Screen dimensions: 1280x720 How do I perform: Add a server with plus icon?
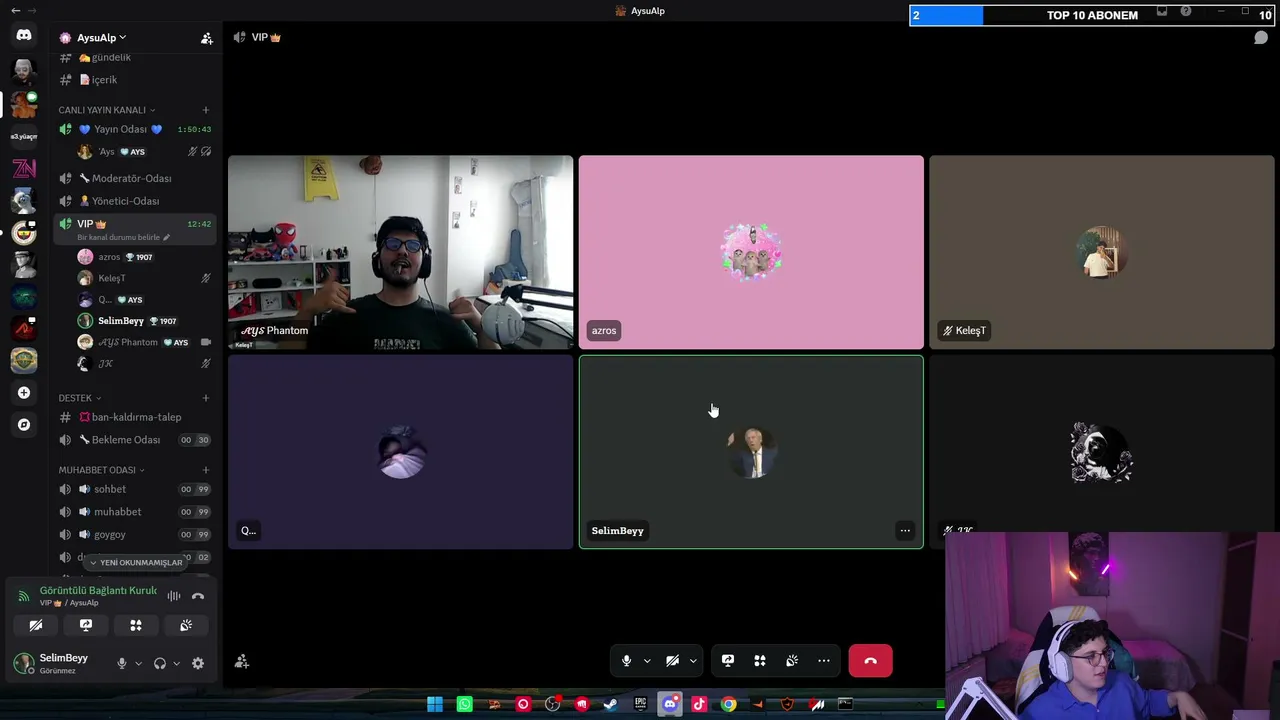point(24,393)
